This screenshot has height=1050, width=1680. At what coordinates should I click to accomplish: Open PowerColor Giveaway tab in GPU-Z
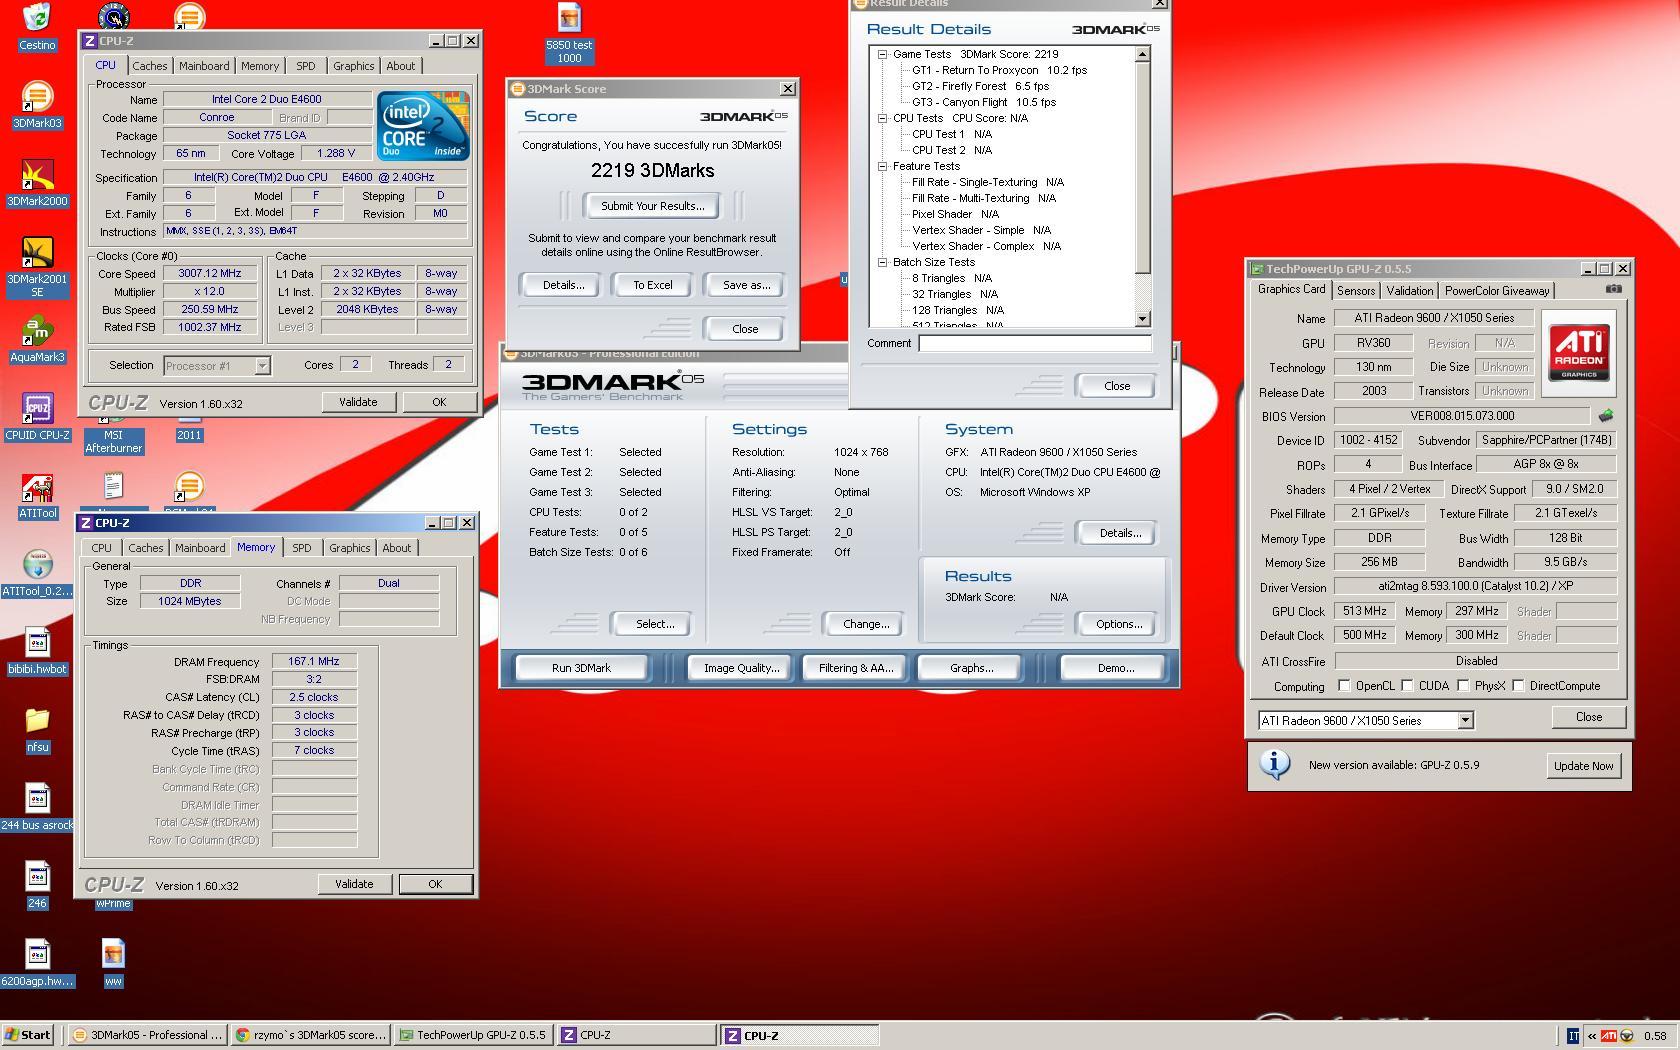click(x=1497, y=291)
